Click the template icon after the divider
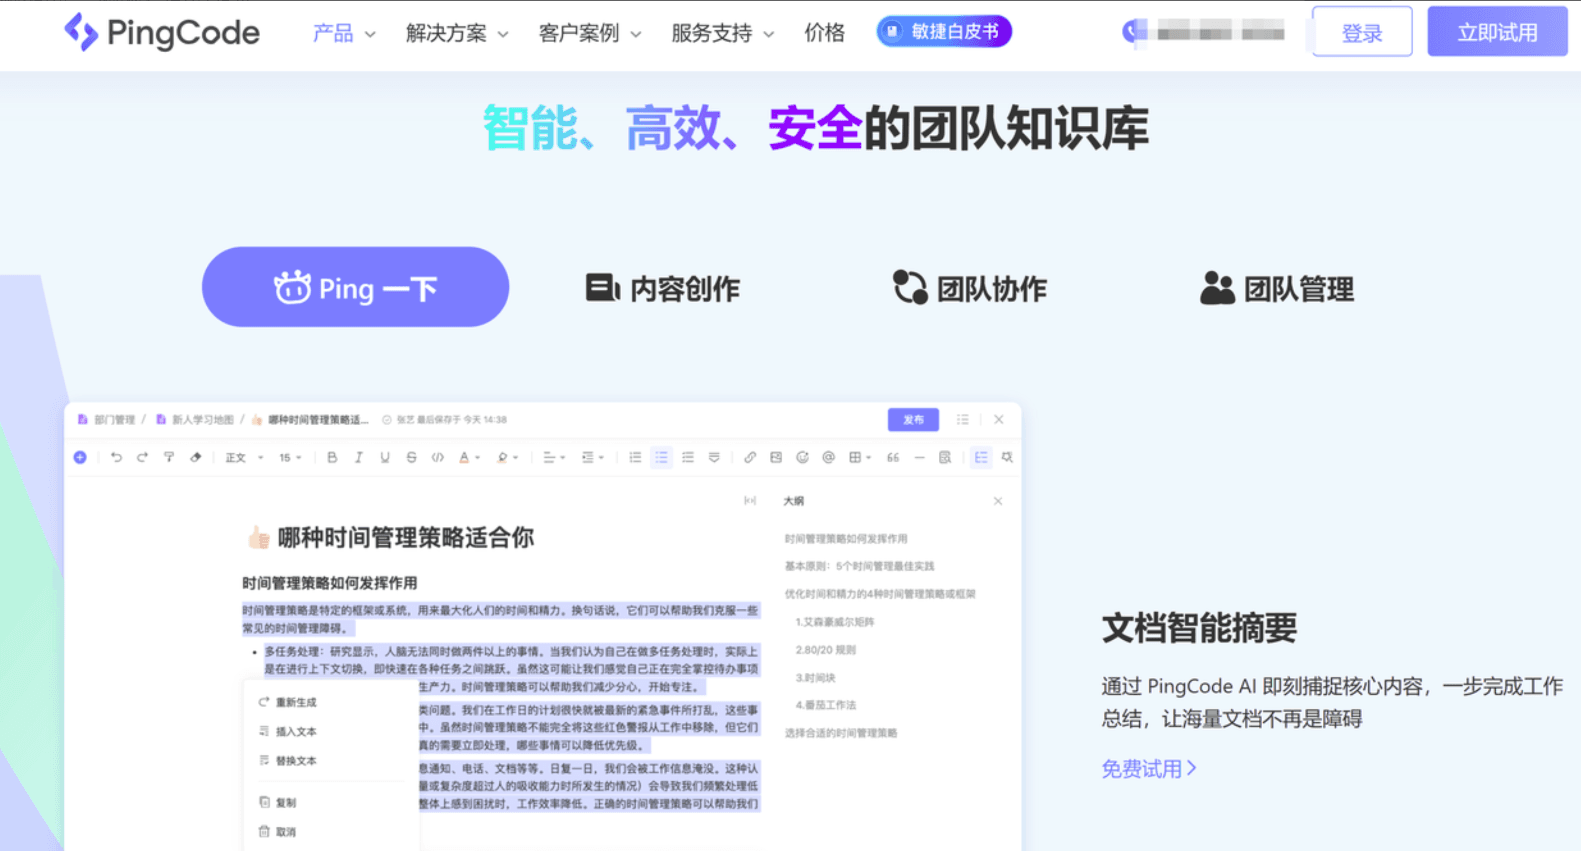The height and width of the screenshot is (851, 1581). (945, 458)
